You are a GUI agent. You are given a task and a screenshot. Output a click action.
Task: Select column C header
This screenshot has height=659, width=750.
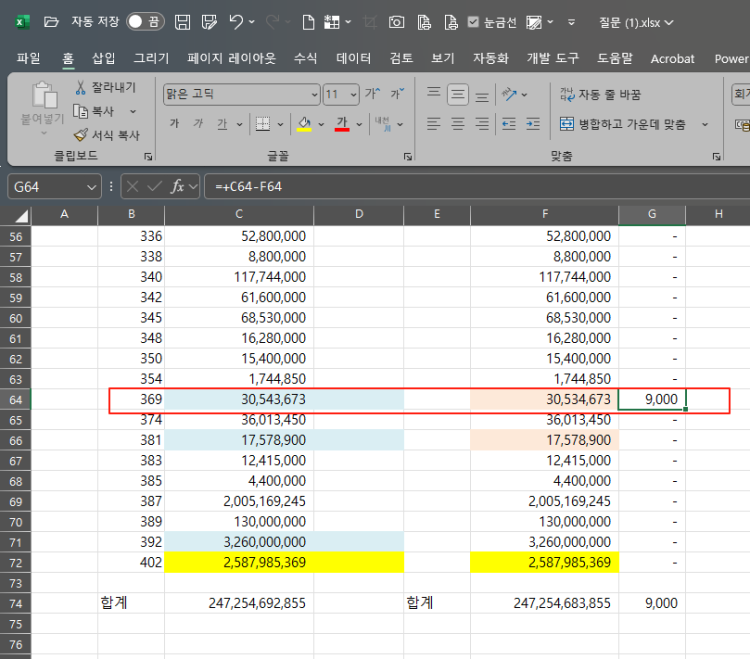(239, 214)
